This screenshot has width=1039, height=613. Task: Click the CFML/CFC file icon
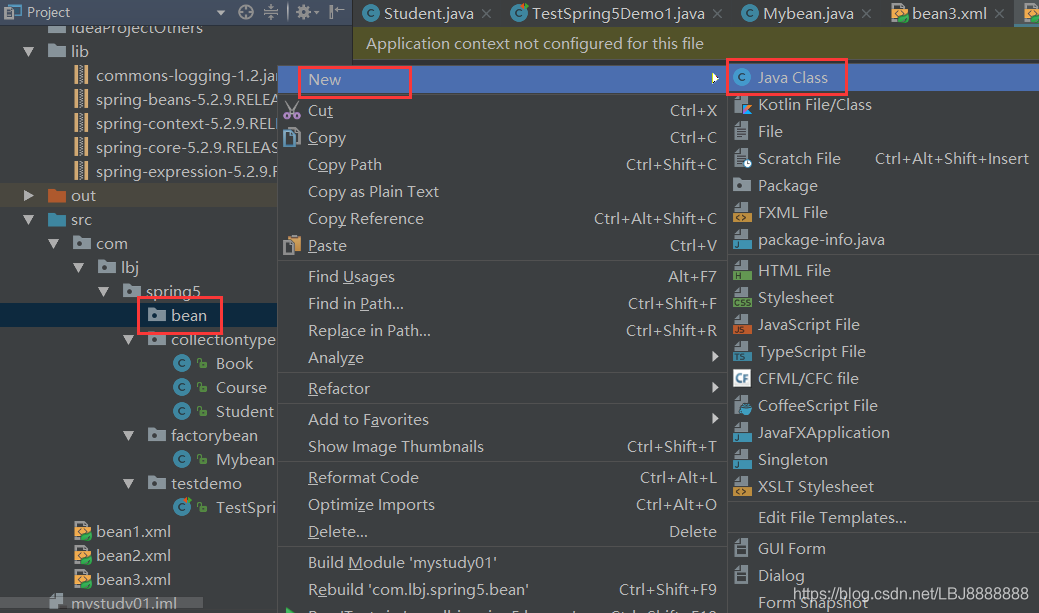click(742, 378)
